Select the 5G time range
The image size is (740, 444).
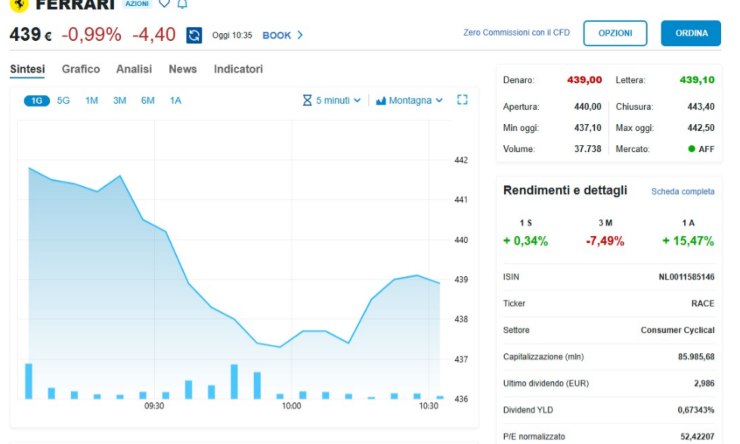[63, 101]
